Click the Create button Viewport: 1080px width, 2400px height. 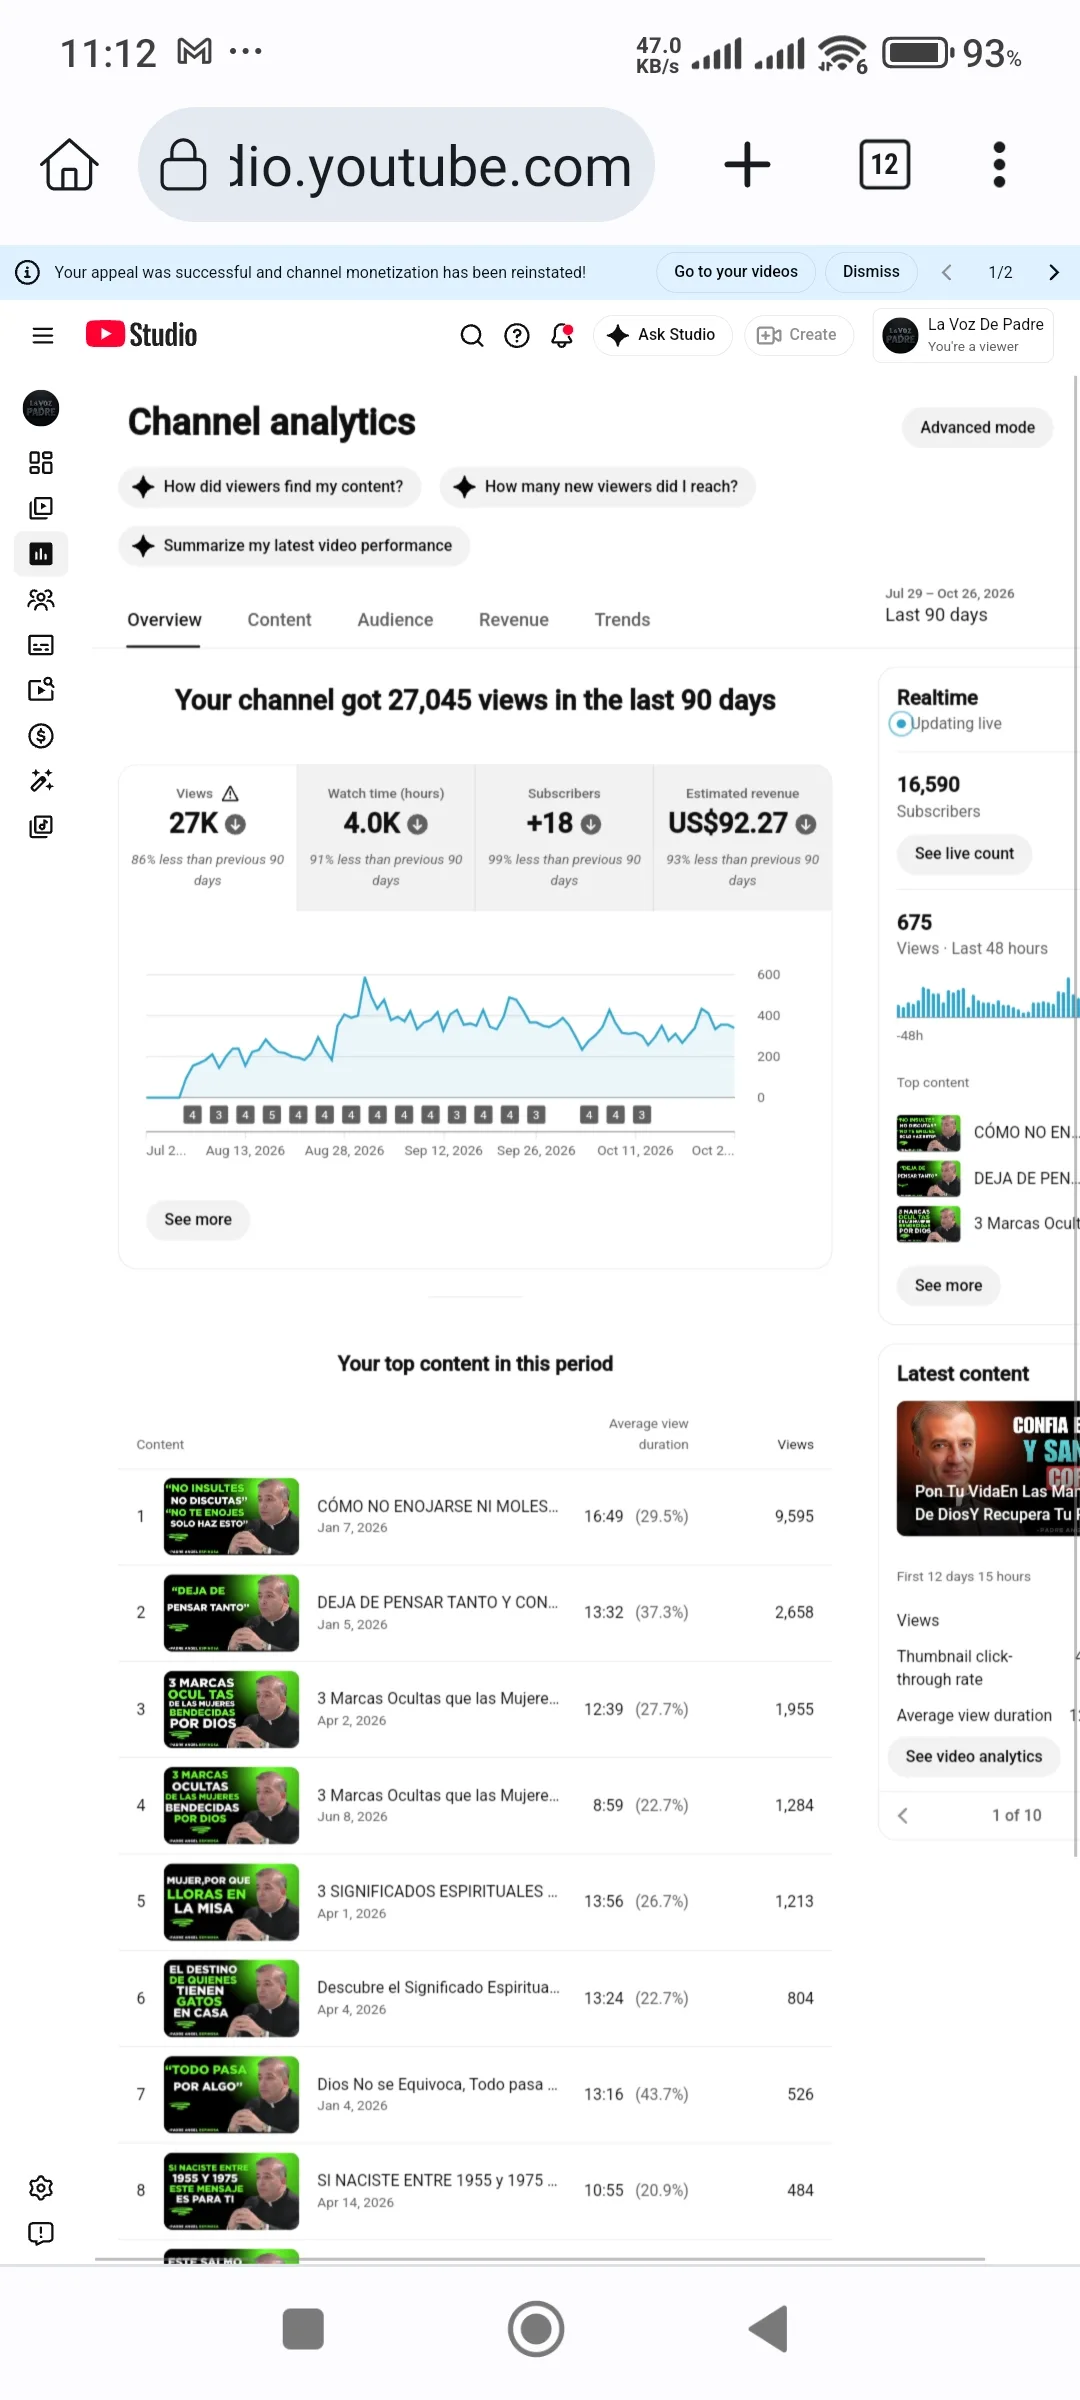tap(798, 335)
